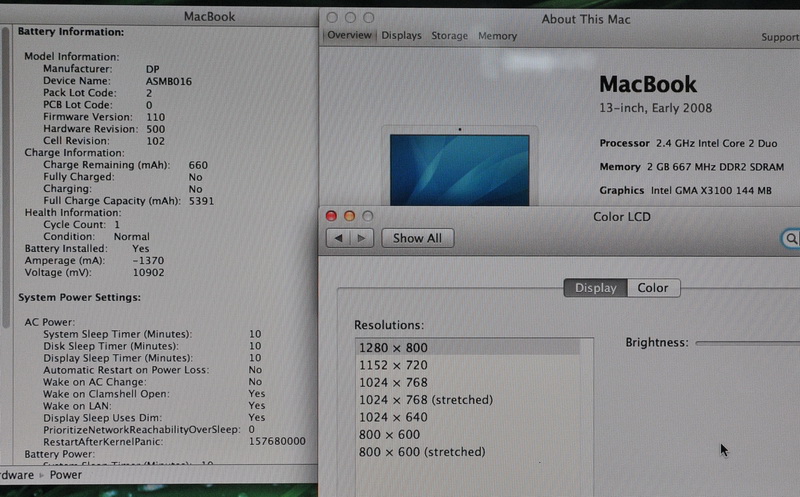Go back with the left arrow button
The image size is (800, 497).
coord(338,238)
